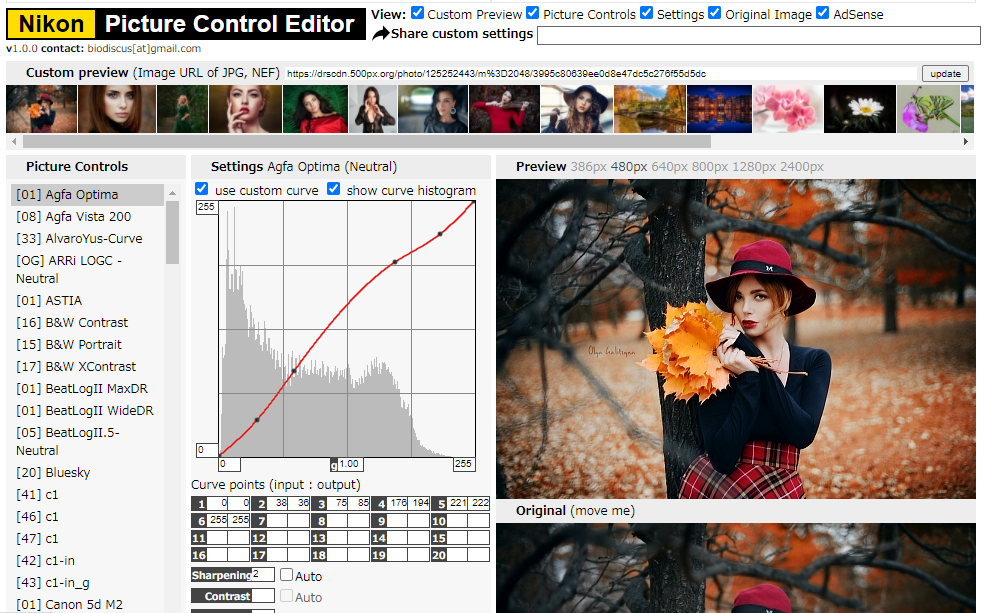This screenshot has height=613, width=997.
Task: Uncheck show curve histogram
Action: pyautogui.click(x=333, y=189)
